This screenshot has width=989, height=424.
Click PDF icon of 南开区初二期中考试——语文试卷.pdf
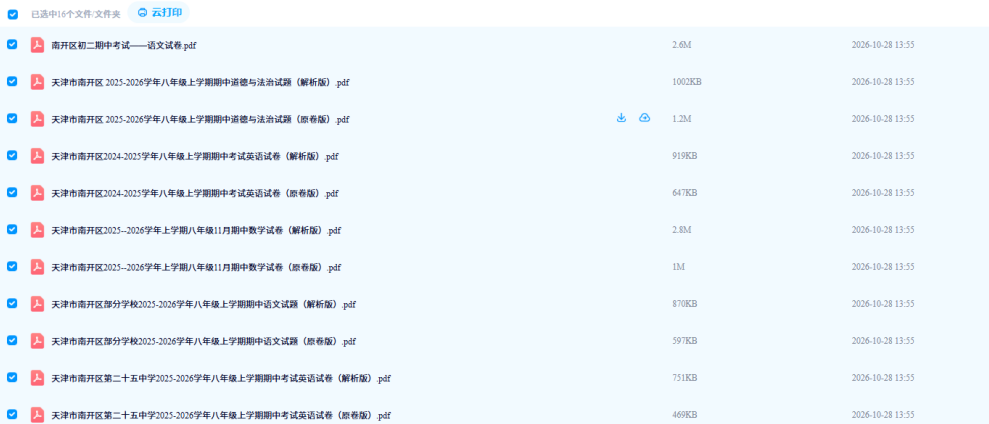37,45
